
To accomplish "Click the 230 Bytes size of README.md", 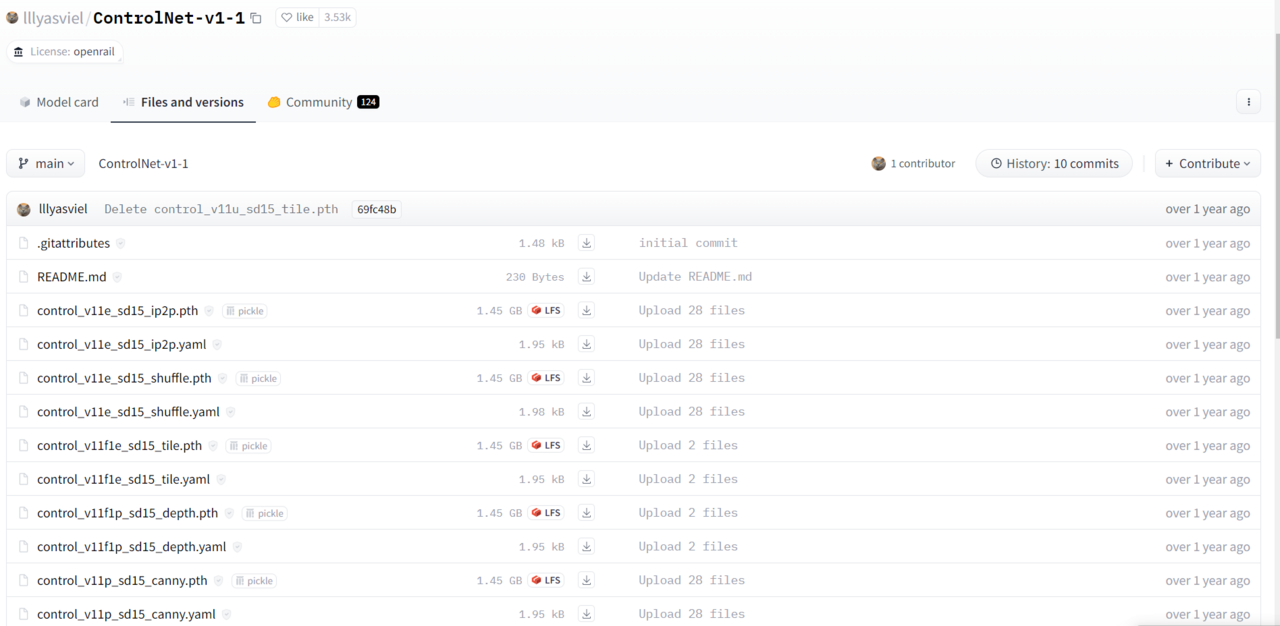I will (535, 277).
